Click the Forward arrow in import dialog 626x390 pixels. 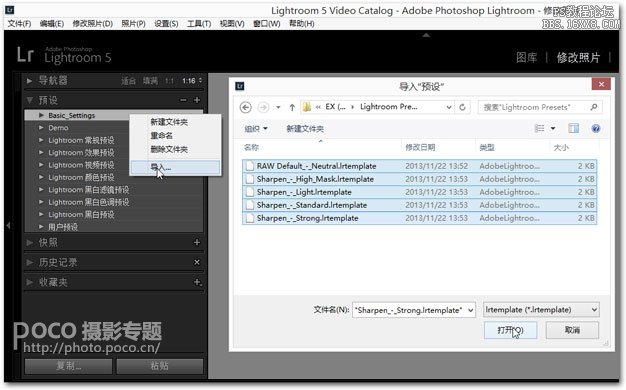point(263,107)
